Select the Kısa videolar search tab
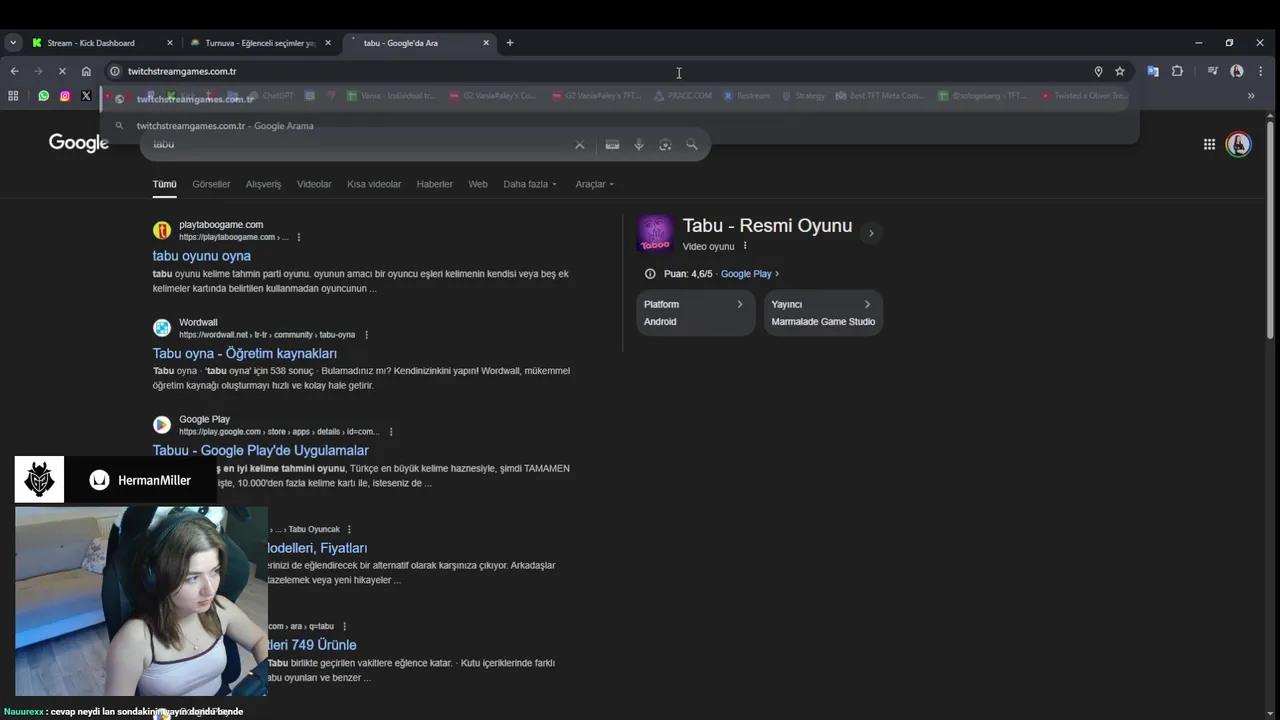This screenshot has width=1280, height=720. click(x=374, y=184)
